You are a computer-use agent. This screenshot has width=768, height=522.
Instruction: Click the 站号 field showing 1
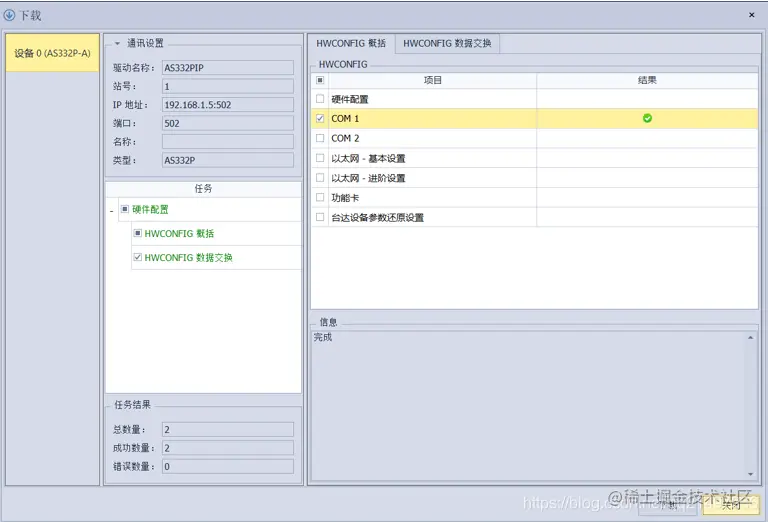click(228, 86)
